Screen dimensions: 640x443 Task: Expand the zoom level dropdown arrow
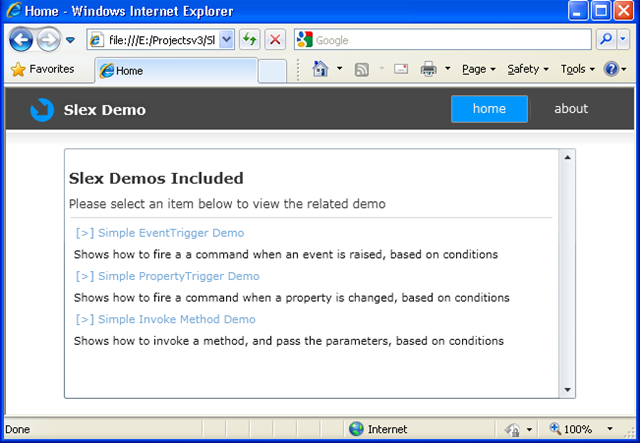click(x=610, y=429)
